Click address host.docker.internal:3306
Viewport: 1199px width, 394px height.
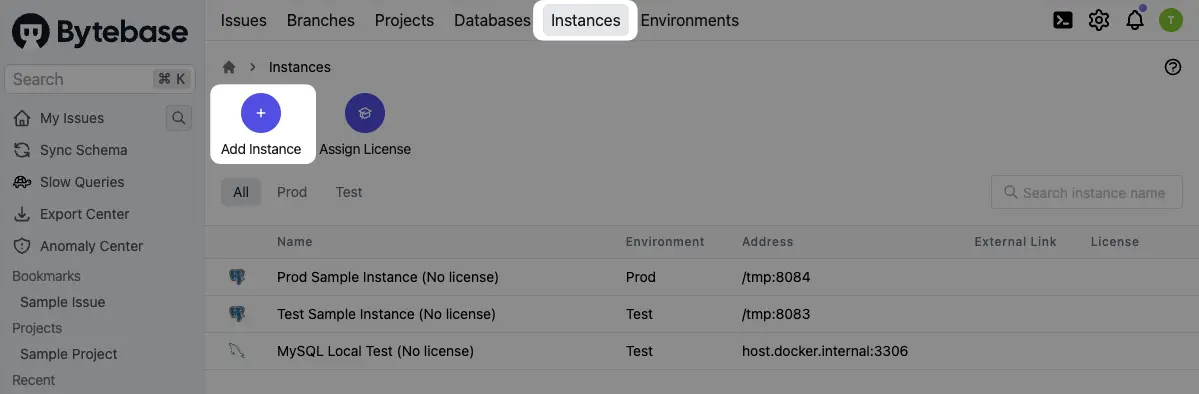(x=825, y=351)
